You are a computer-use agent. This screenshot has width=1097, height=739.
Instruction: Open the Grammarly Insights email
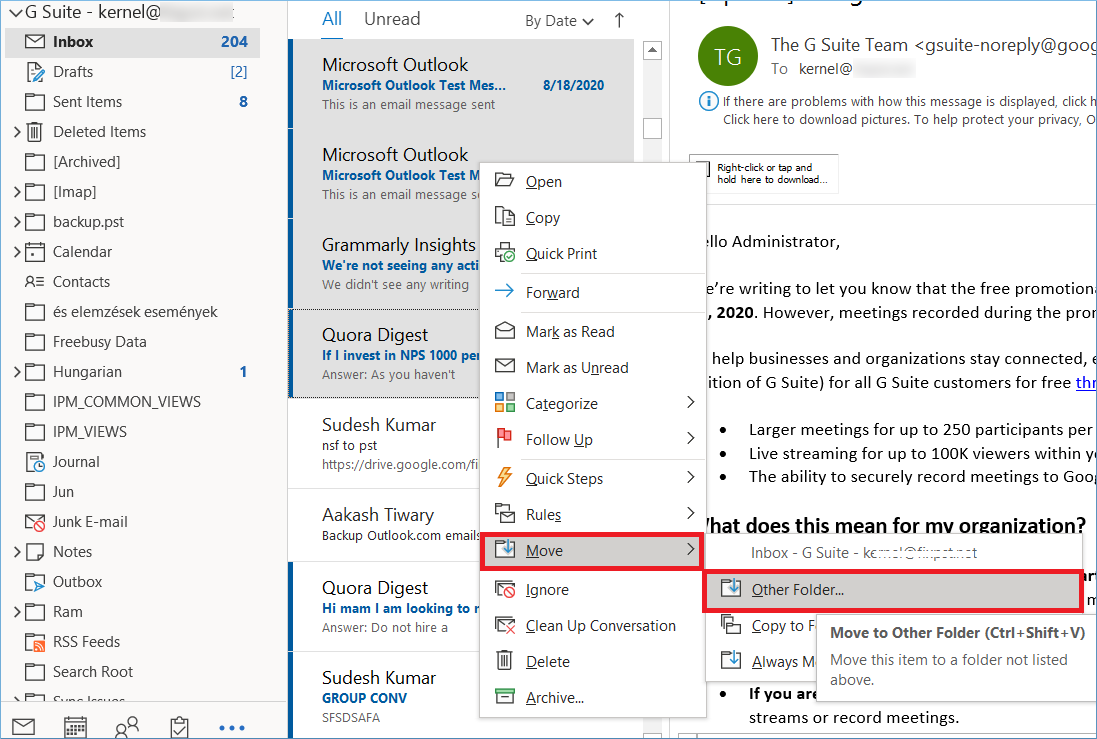click(x=385, y=264)
